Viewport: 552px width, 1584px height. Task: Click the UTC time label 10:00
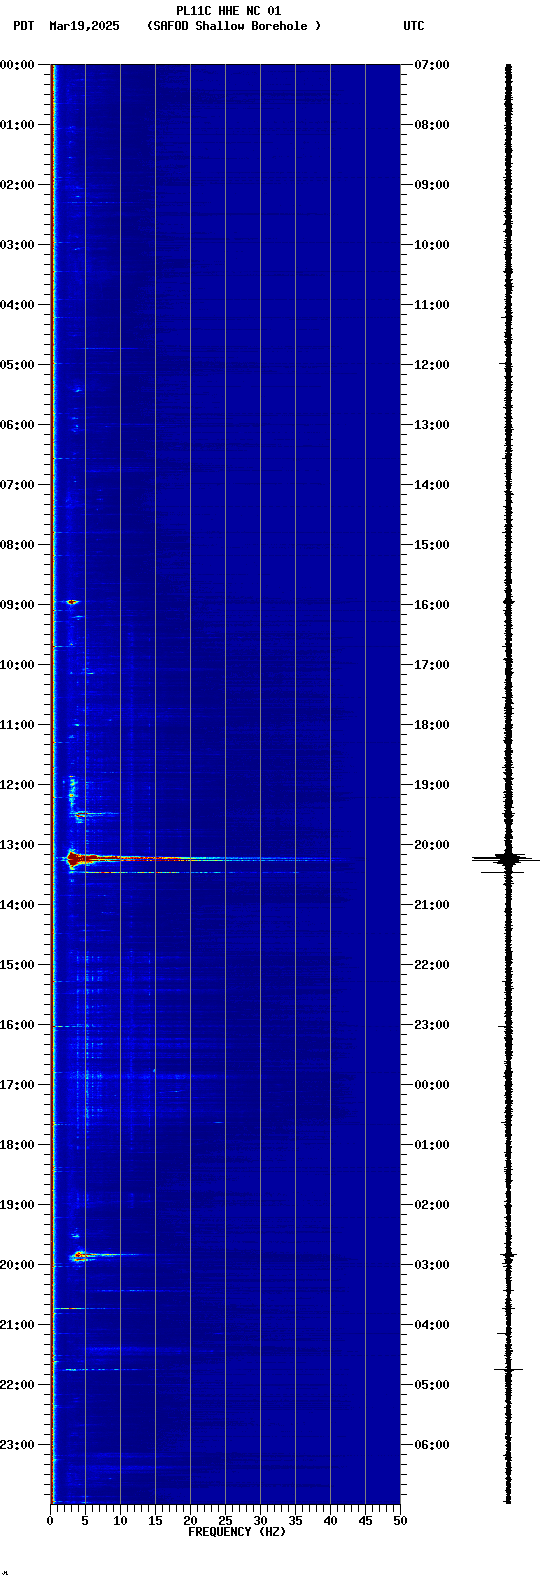tap(431, 245)
